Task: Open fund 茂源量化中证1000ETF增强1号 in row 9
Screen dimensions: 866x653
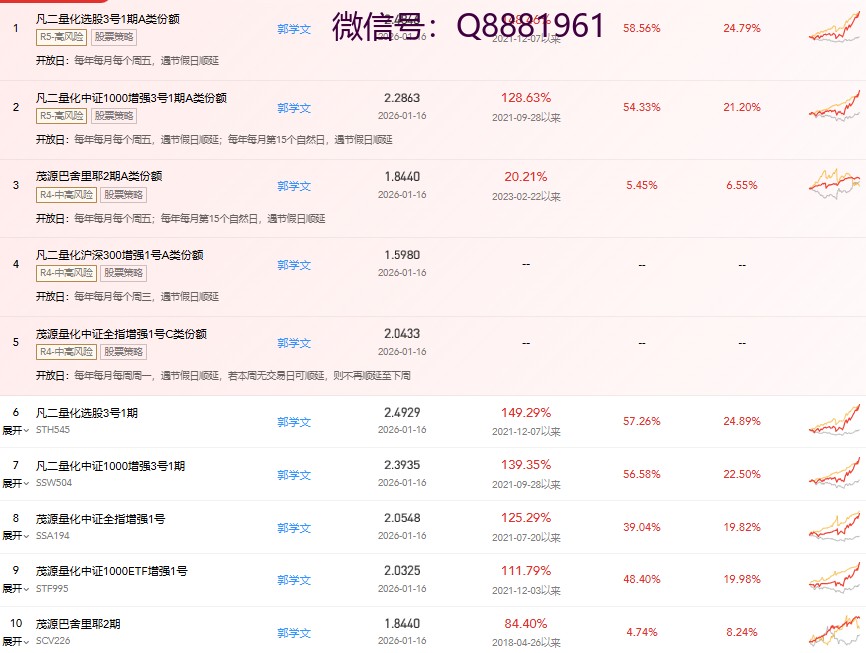Action: [x=111, y=571]
